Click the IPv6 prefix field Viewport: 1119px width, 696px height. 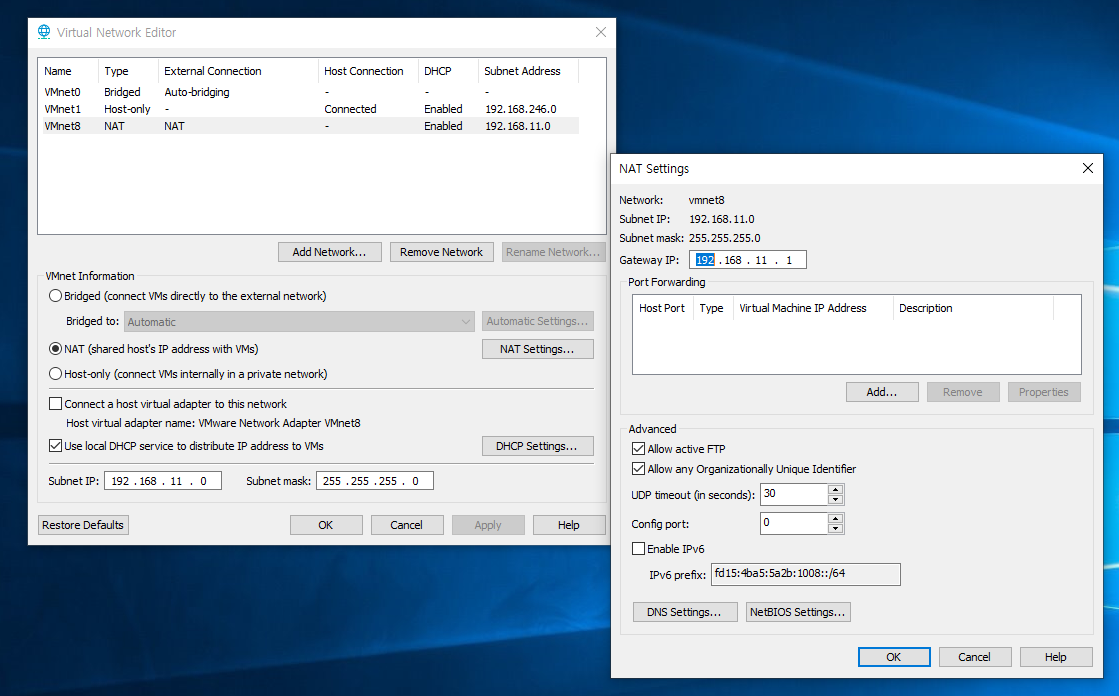coord(806,574)
